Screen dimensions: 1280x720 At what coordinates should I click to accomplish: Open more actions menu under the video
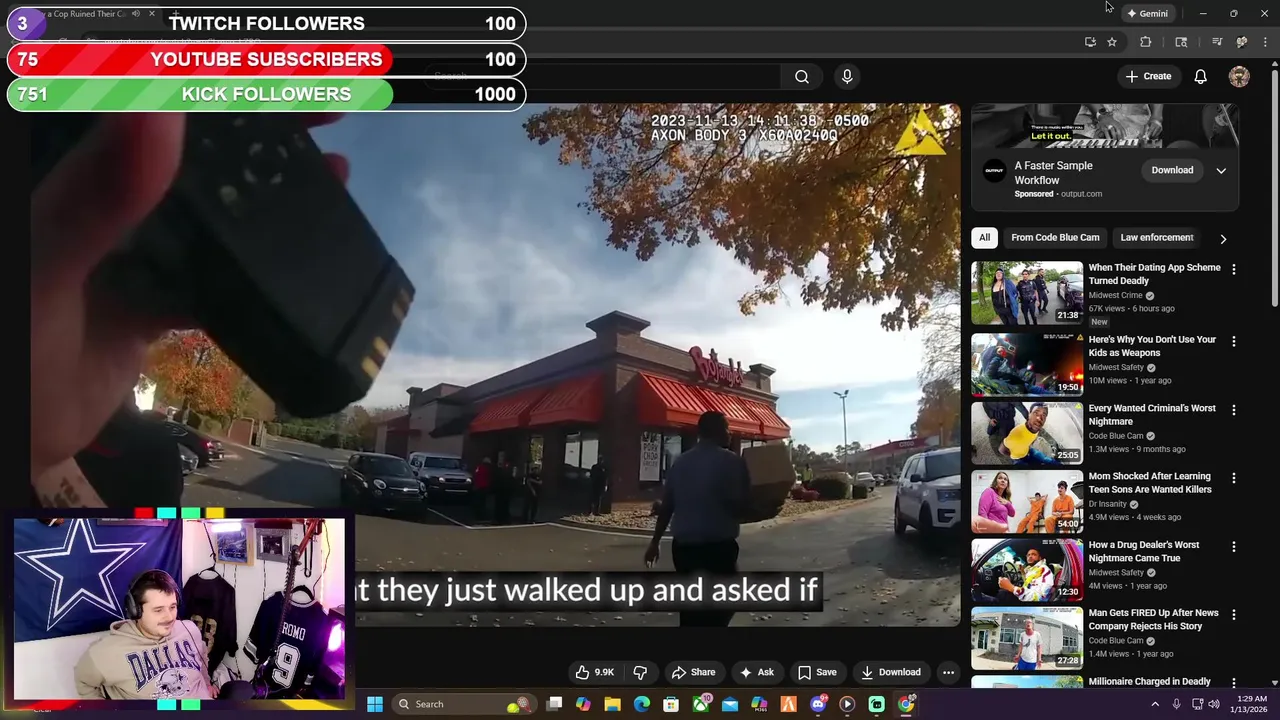(x=948, y=672)
